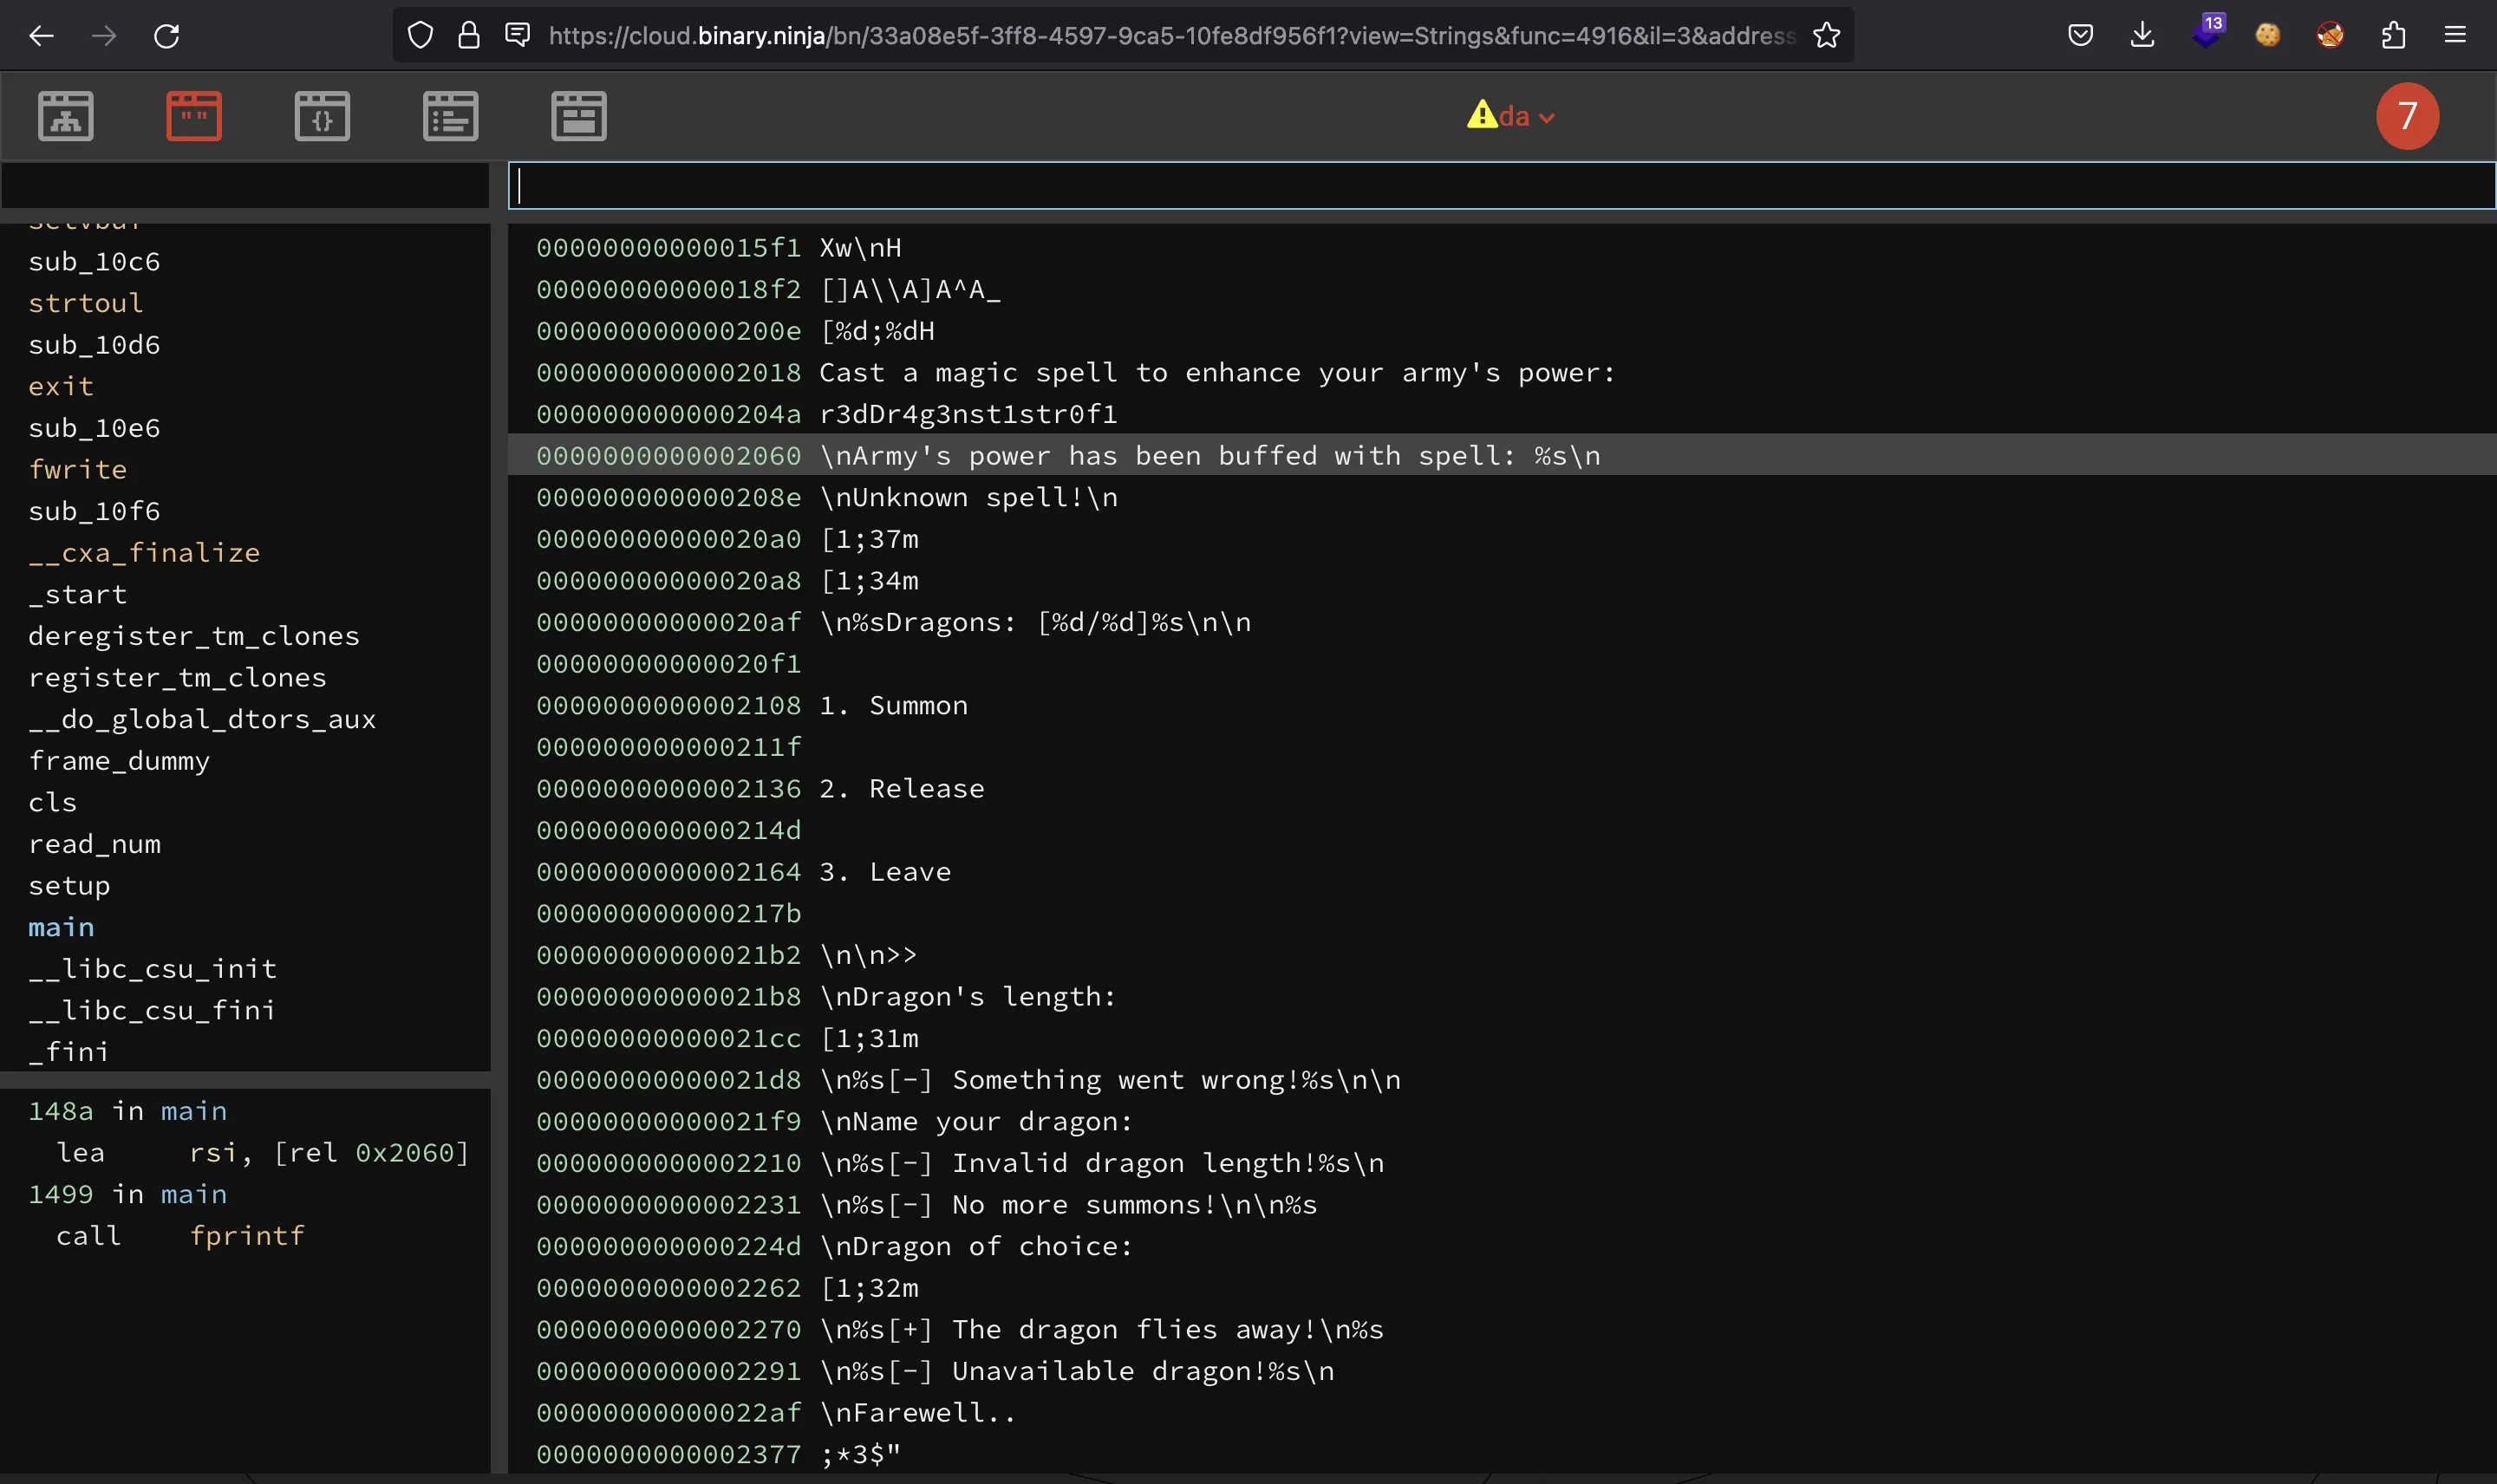Select '1. Summon' string row
2497x1484 pixels.
tap(1501, 705)
